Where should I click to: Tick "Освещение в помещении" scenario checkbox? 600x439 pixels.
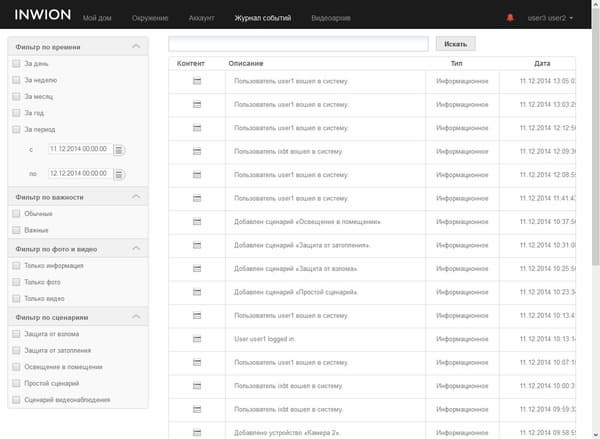[x=16, y=367]
